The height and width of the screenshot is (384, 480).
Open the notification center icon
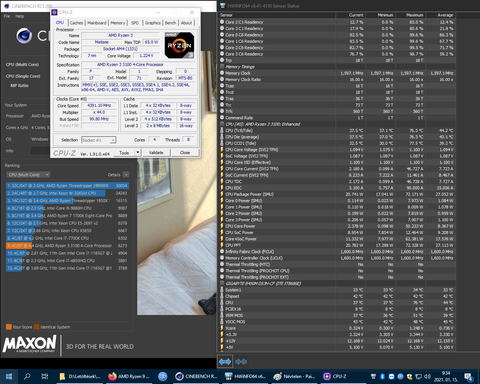pyautogui.click(x=468, y=377)
